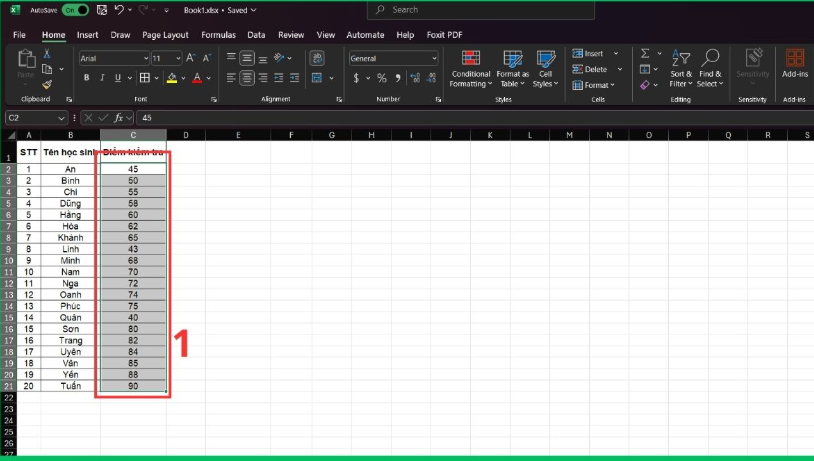The width and height of the screenshot is (814, 461).
Task: Click the Accounting dollar format icon
Action: point(356,78)
